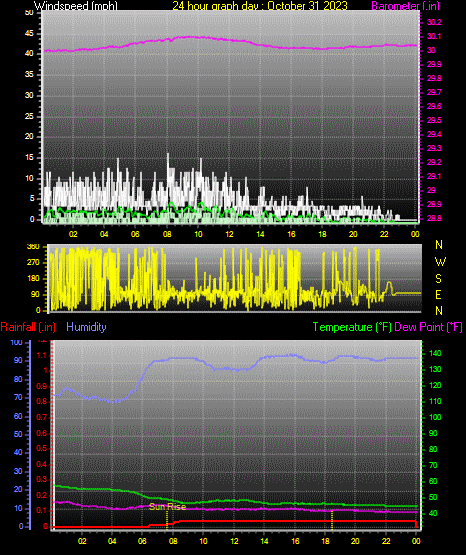The width and height of the screenshot is (466, 555).
Task: Click the 0.5 rainfall scale value
Action: [x=42, y=448]
